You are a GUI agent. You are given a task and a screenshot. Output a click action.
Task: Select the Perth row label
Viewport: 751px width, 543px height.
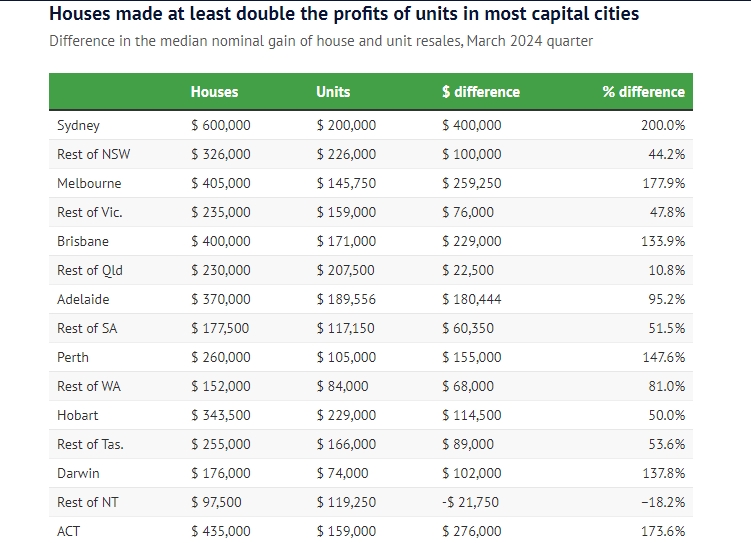click(x=73, y=358)
